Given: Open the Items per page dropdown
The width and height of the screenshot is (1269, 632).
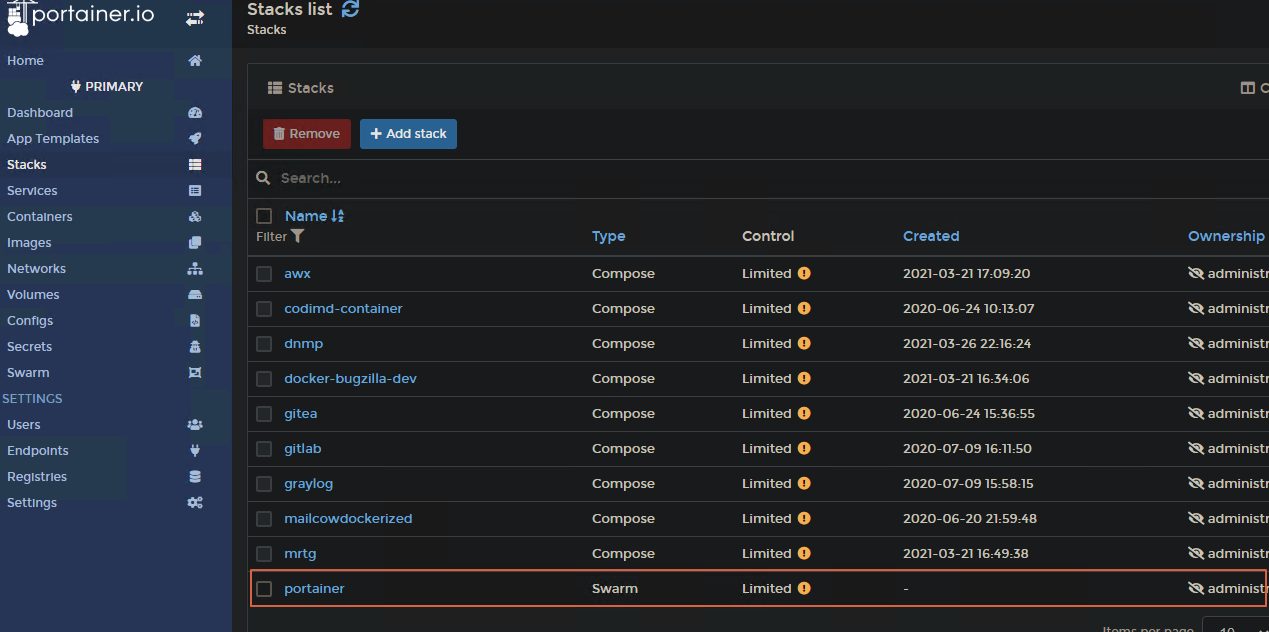Looking at the screenshot, I should point(1236,625).
